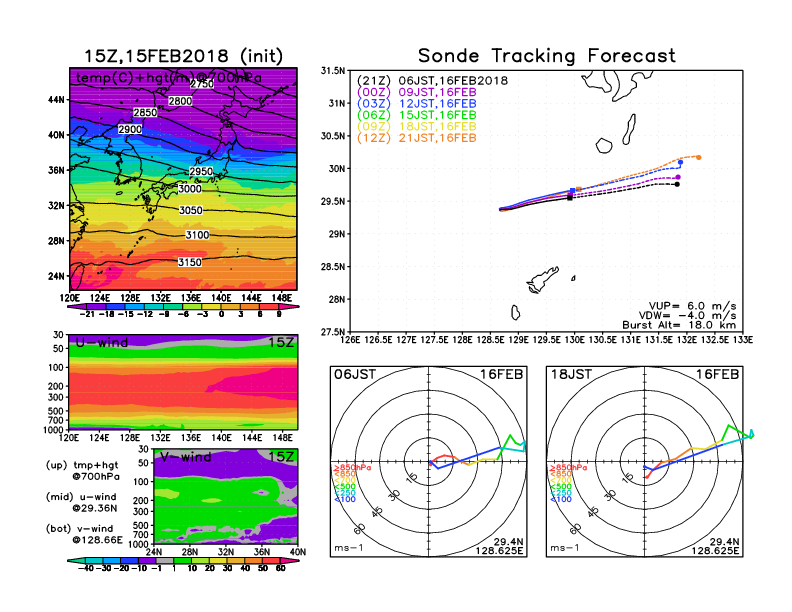
Task: Click the "15Z" label in the U-wind panel
Action: pyautogui.click(x=281, y=343)
